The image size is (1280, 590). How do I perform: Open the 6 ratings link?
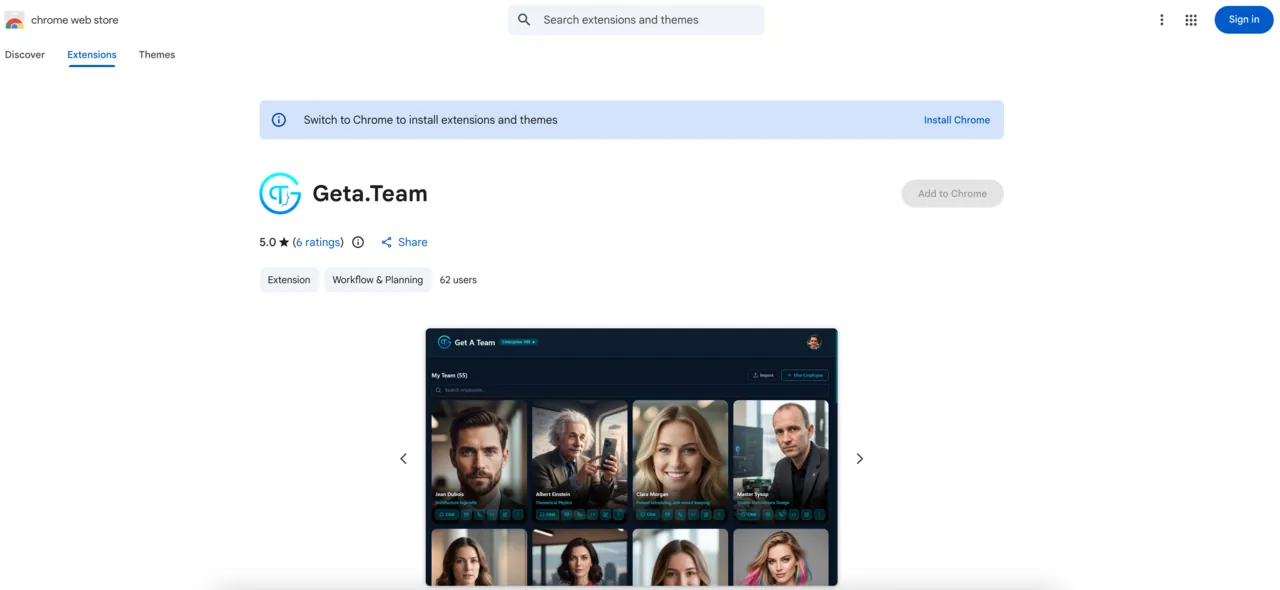[x=318, y=242]
